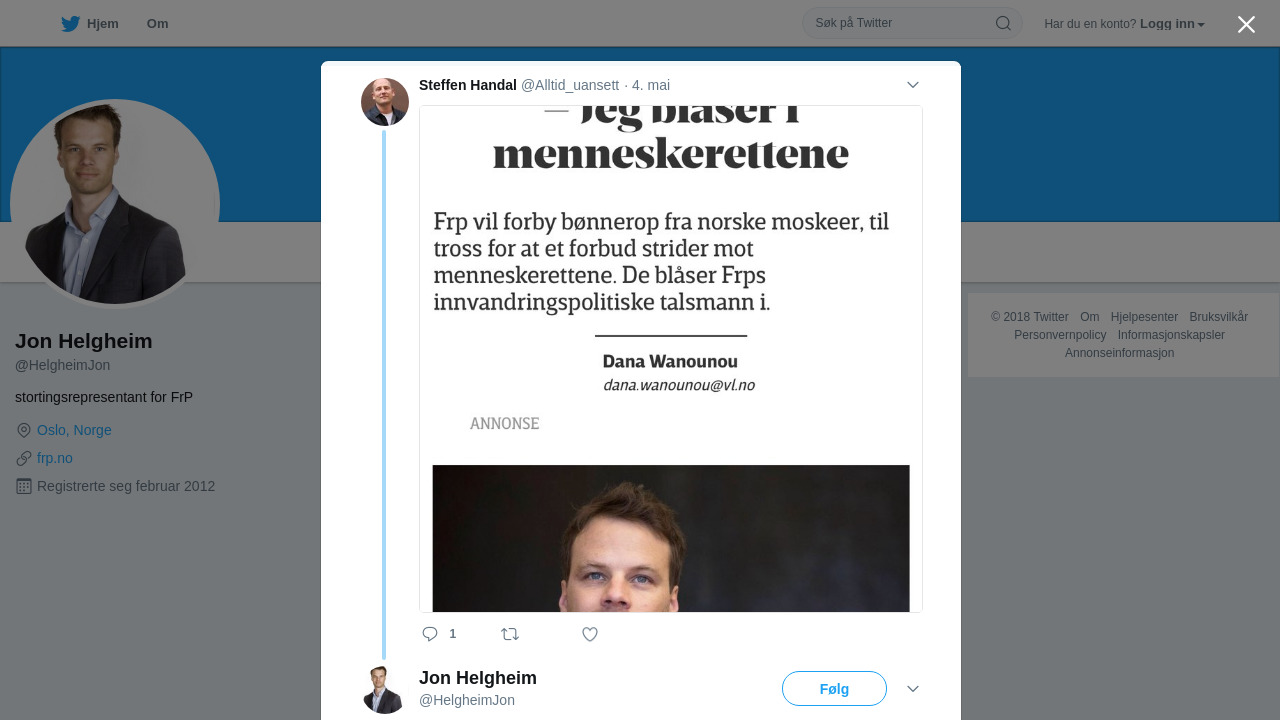This screenshot has height=720, width=1280.
Task: Click the reply speech bubble icon
Action: pyautogui.click(x=430, y=634)
